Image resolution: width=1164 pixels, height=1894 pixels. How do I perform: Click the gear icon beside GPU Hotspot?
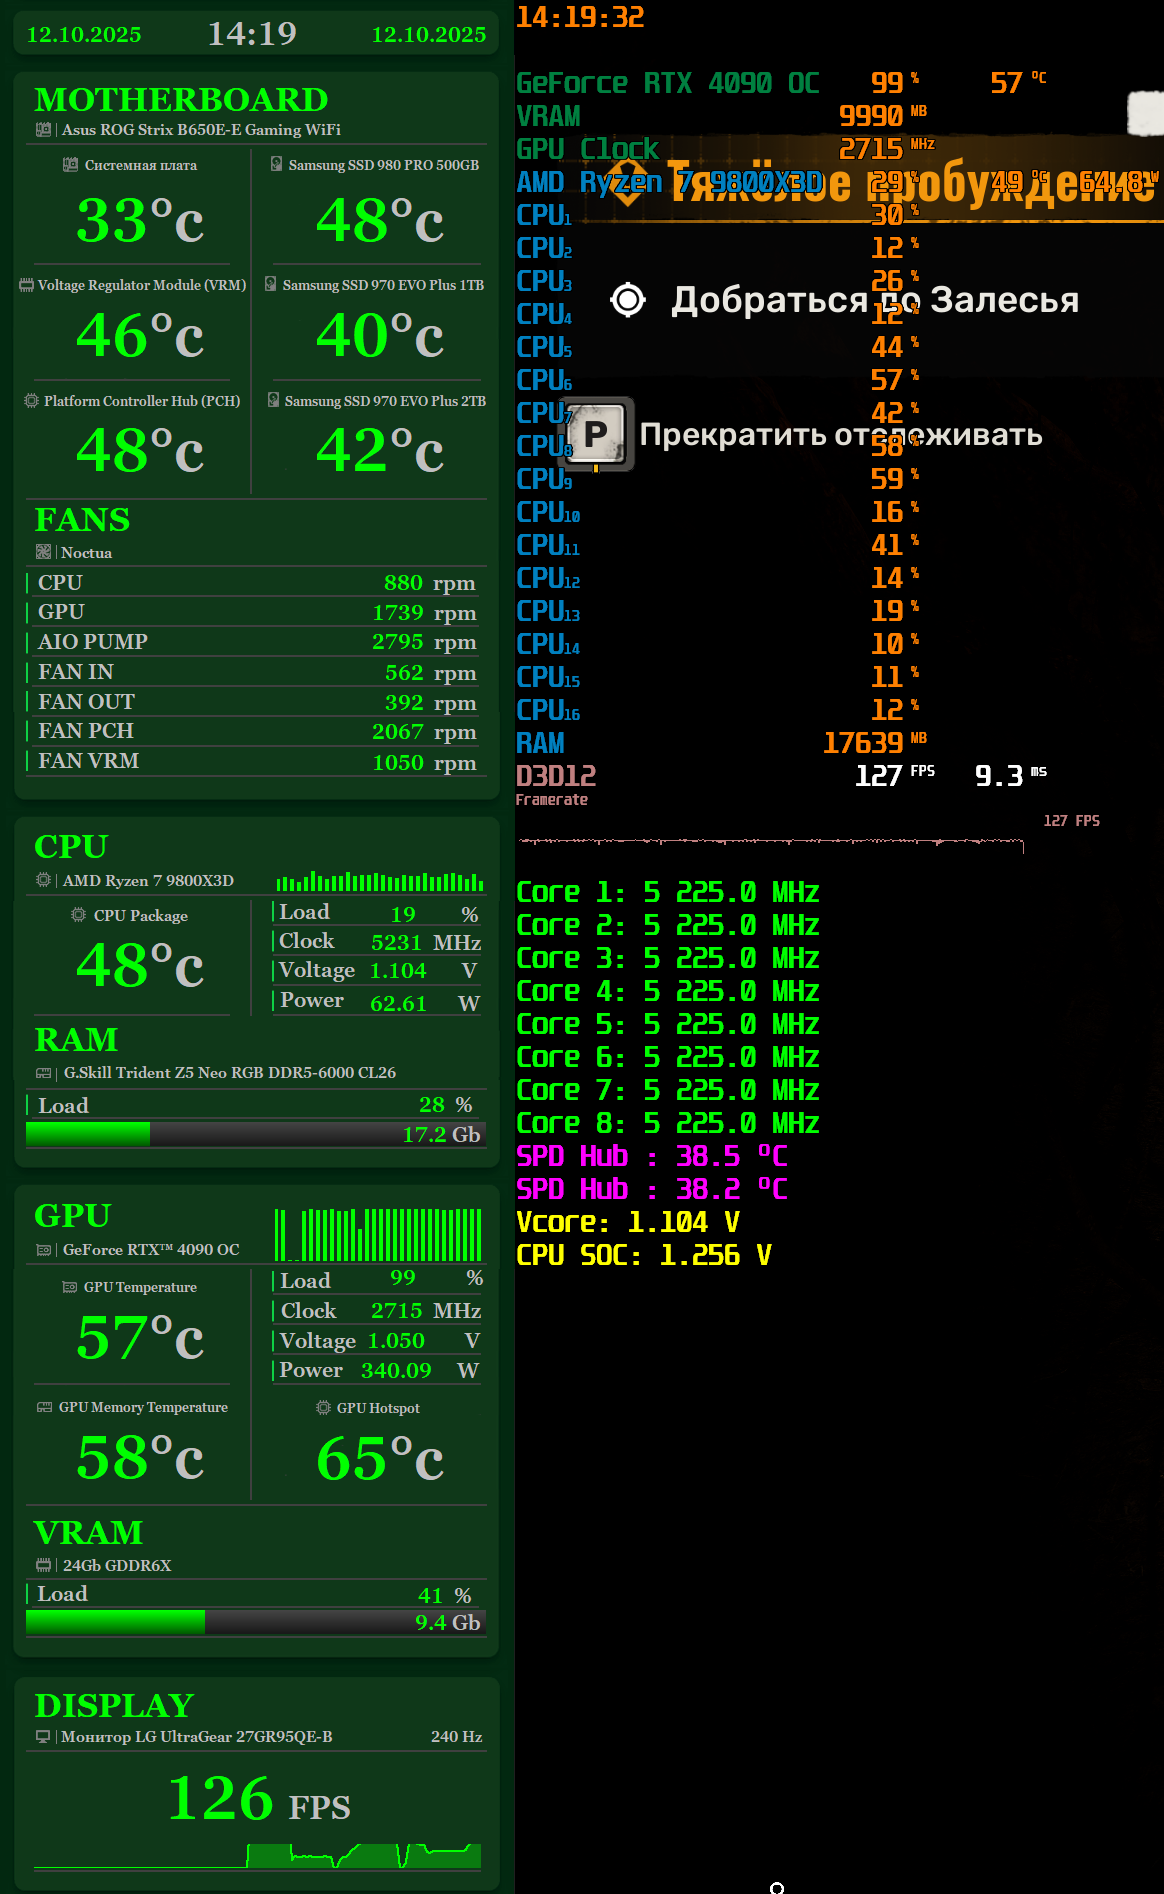tap(323, 1408)
